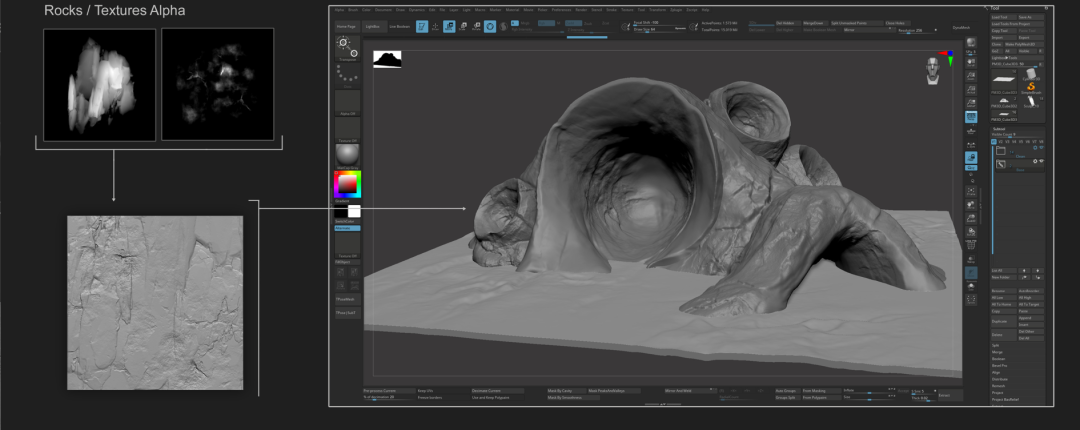Open the Alpha menu
Image resolution: width=1080 pixels, height=430 pixels.
[340, 10]
